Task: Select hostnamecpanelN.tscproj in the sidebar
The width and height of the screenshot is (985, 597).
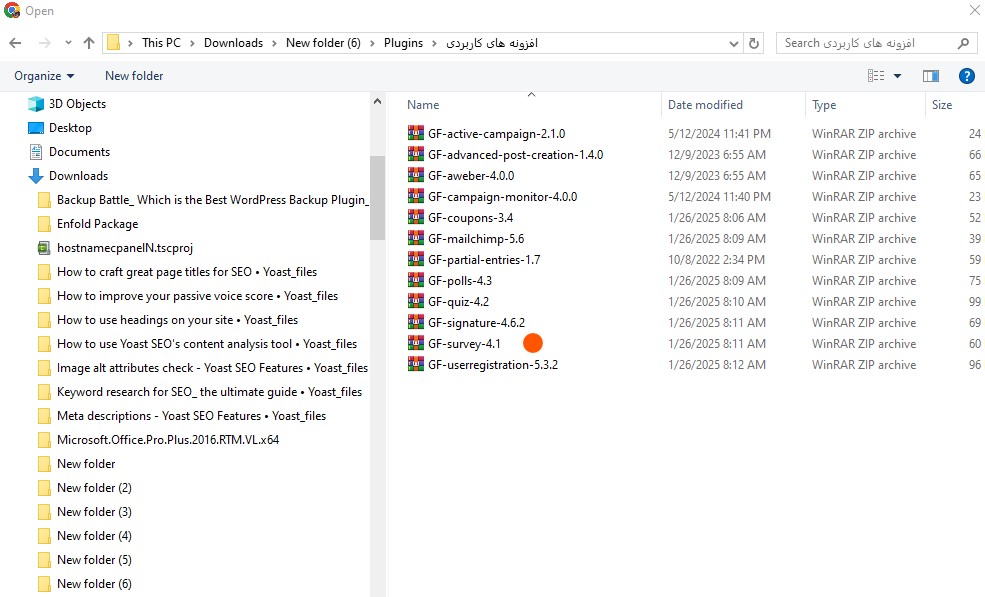Action: pos(124,248)
